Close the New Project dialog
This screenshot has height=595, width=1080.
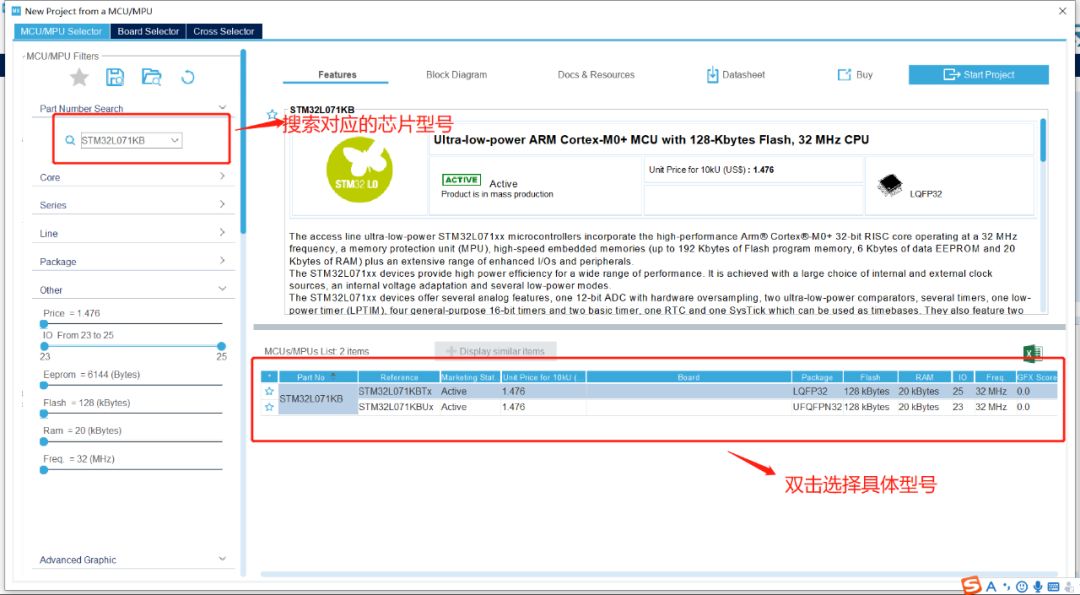click(1063, 11)
